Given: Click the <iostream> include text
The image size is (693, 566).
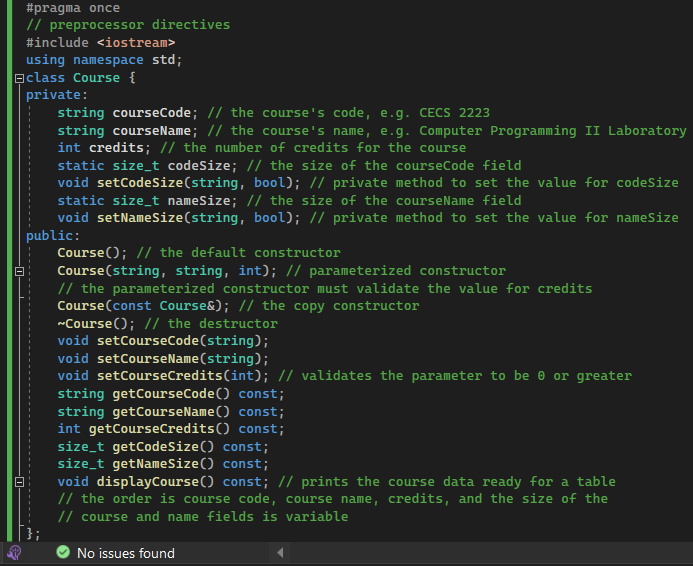Looking at the screenshot, I should [136, 43].
